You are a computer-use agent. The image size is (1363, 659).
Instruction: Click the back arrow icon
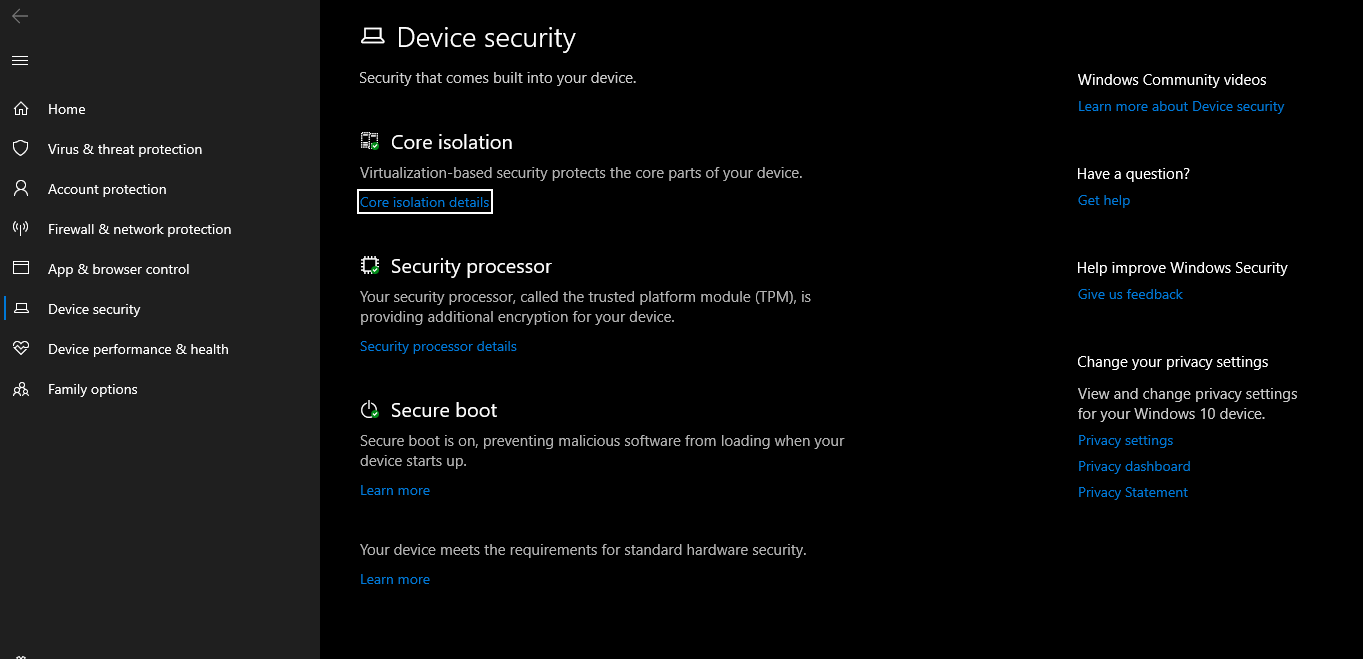coord(20,16)
